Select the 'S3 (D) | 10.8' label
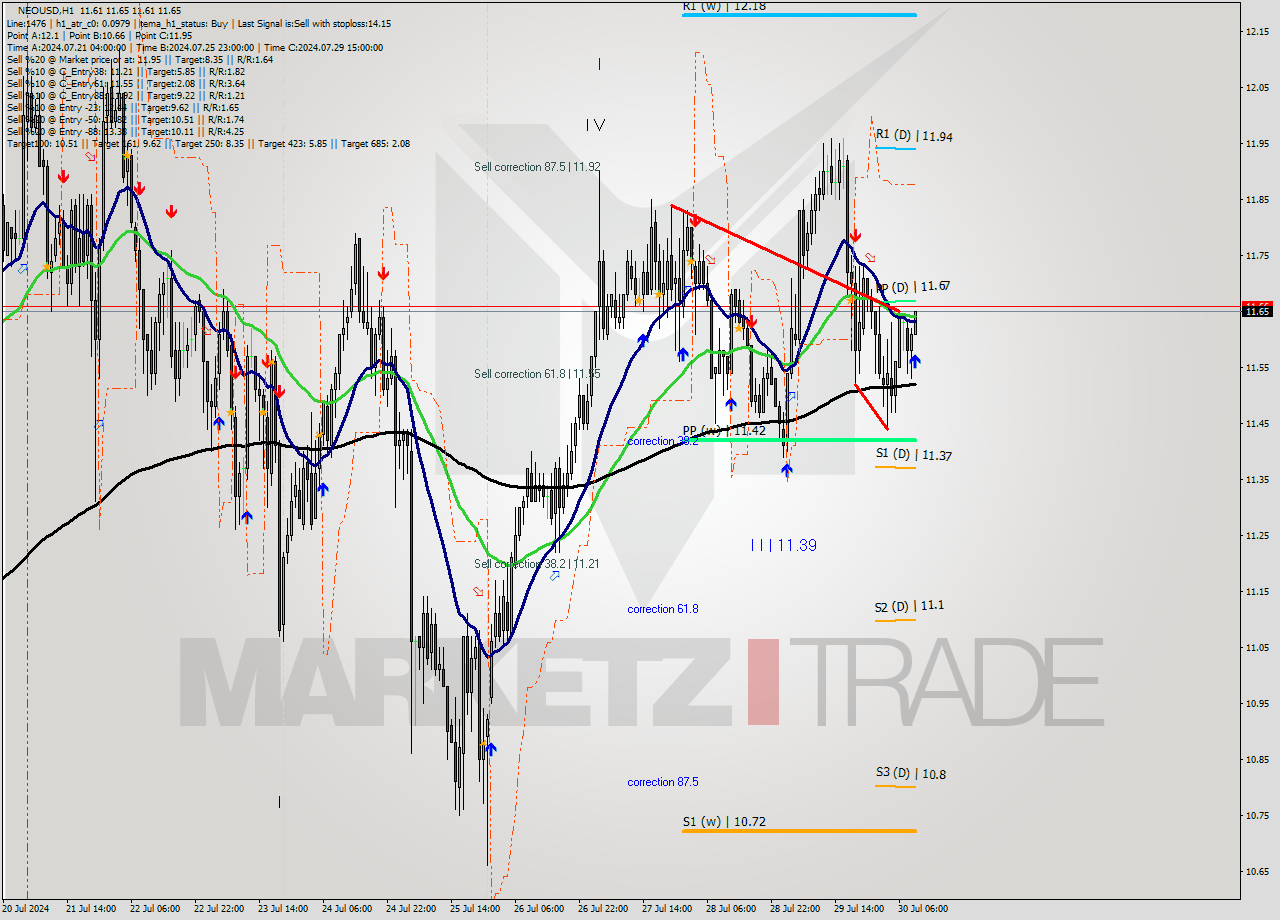The width and height of the screenshot is (1280, 920). click(910, 773)
